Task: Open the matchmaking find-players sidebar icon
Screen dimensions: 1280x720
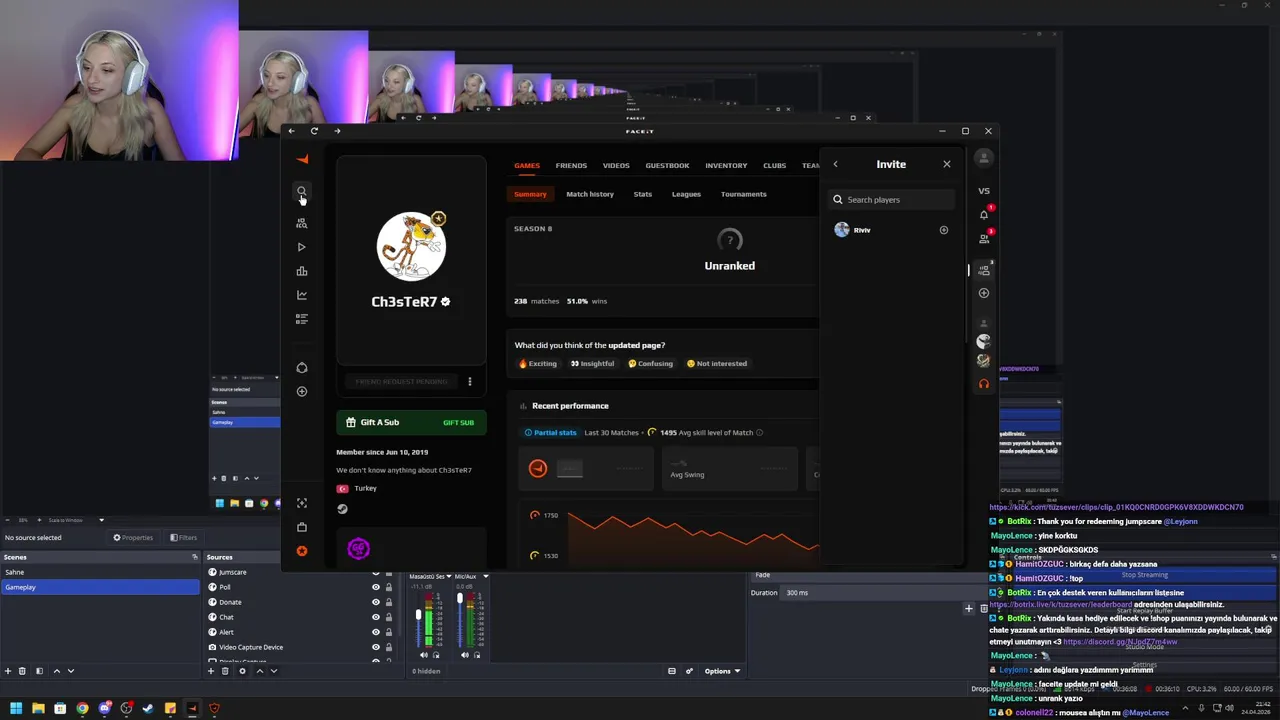Action: tap(301, 223)
